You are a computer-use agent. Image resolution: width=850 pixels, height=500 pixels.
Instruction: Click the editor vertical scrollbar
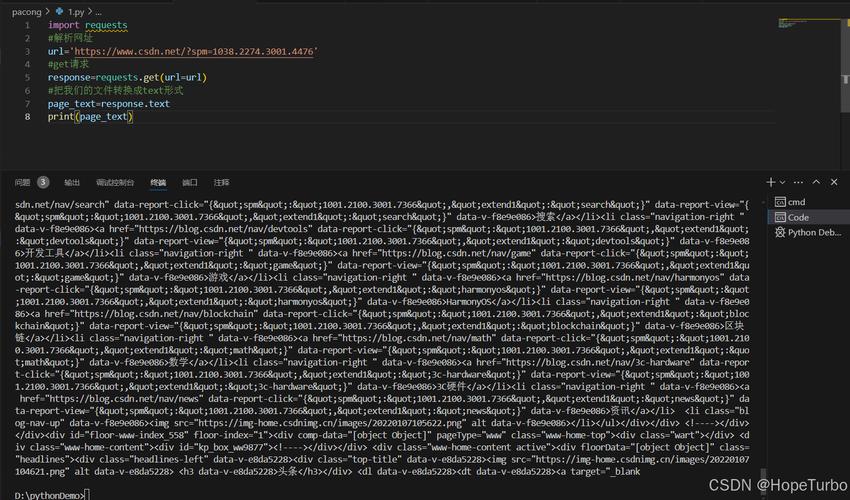click(x=845, y=65)
